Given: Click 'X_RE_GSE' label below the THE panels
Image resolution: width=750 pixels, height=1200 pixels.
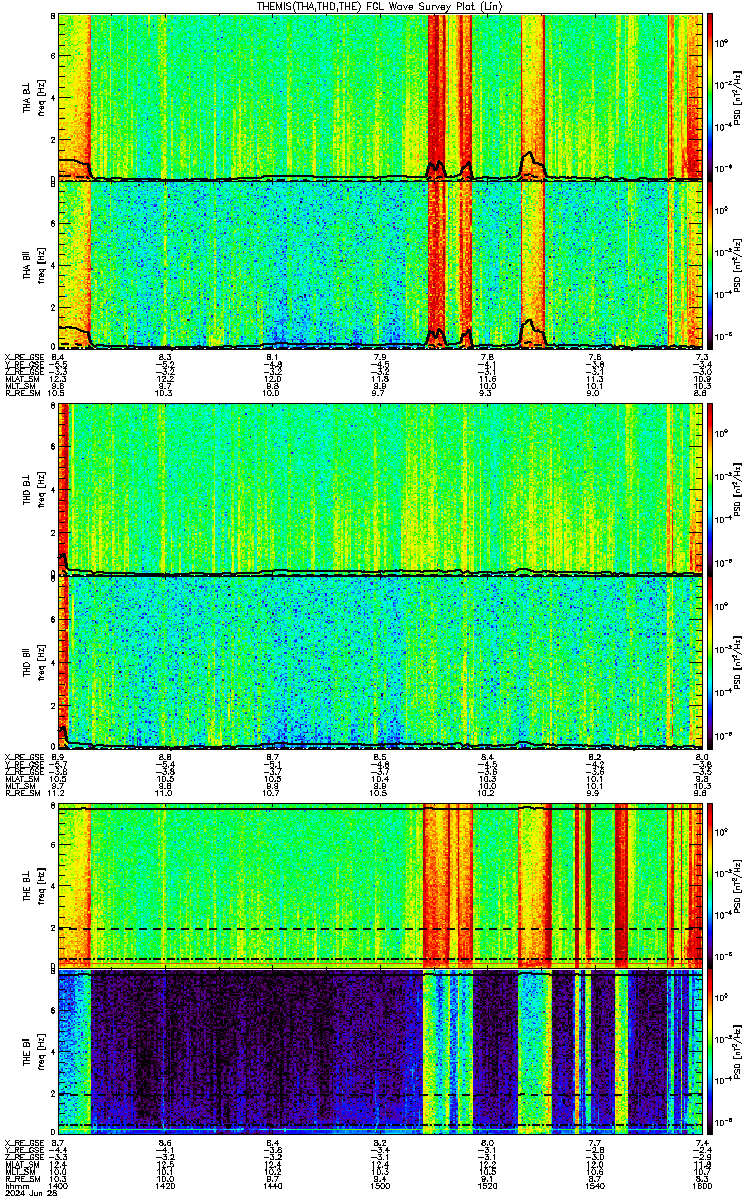Looking at the screenshot, I should click(x=23, y=1142).
